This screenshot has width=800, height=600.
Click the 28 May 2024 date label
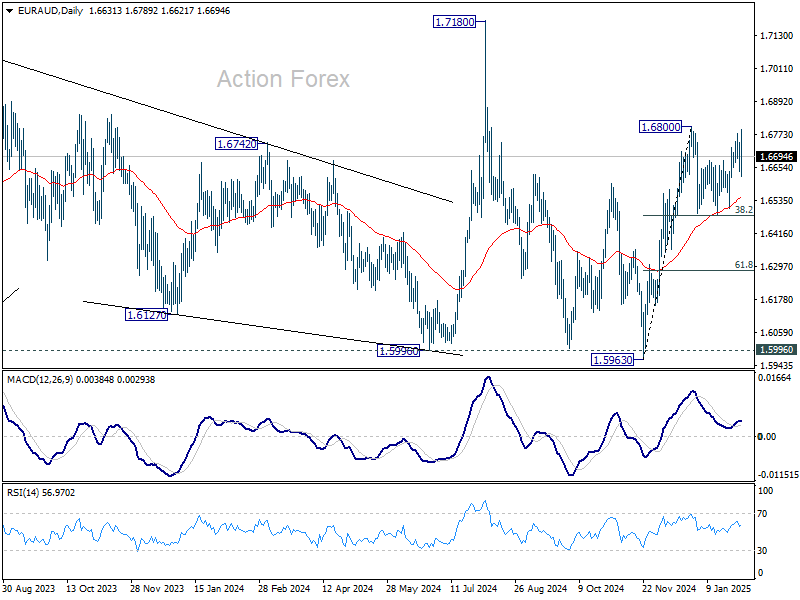(x=413, y=588)
